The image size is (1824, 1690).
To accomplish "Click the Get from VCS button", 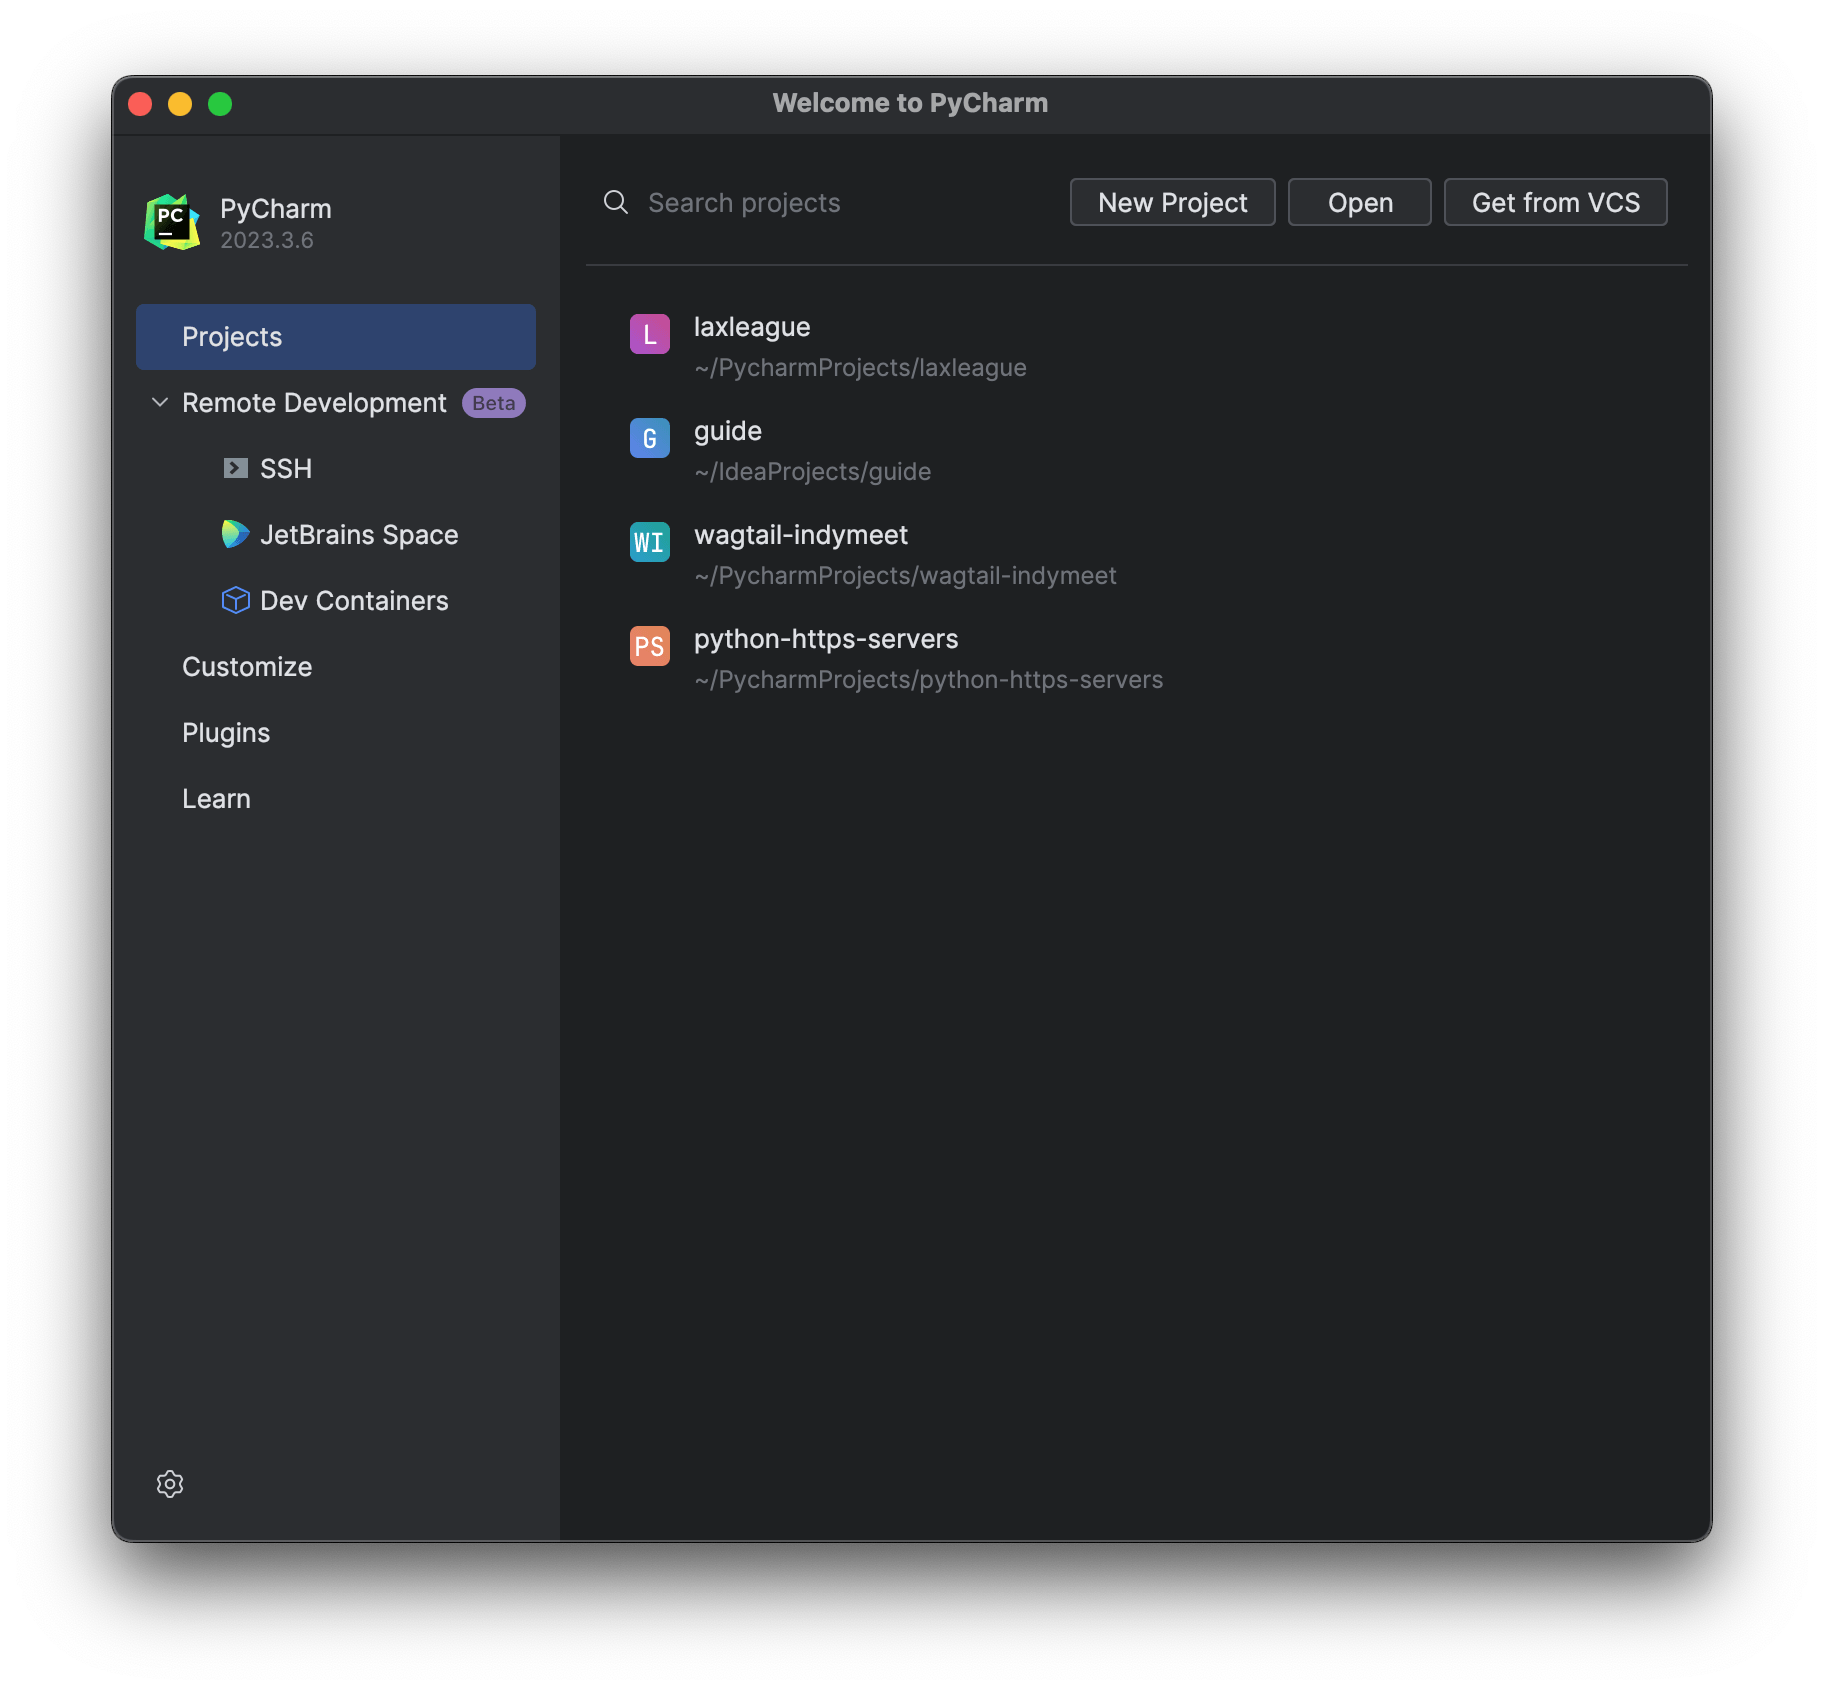I will pos(1555,202).
